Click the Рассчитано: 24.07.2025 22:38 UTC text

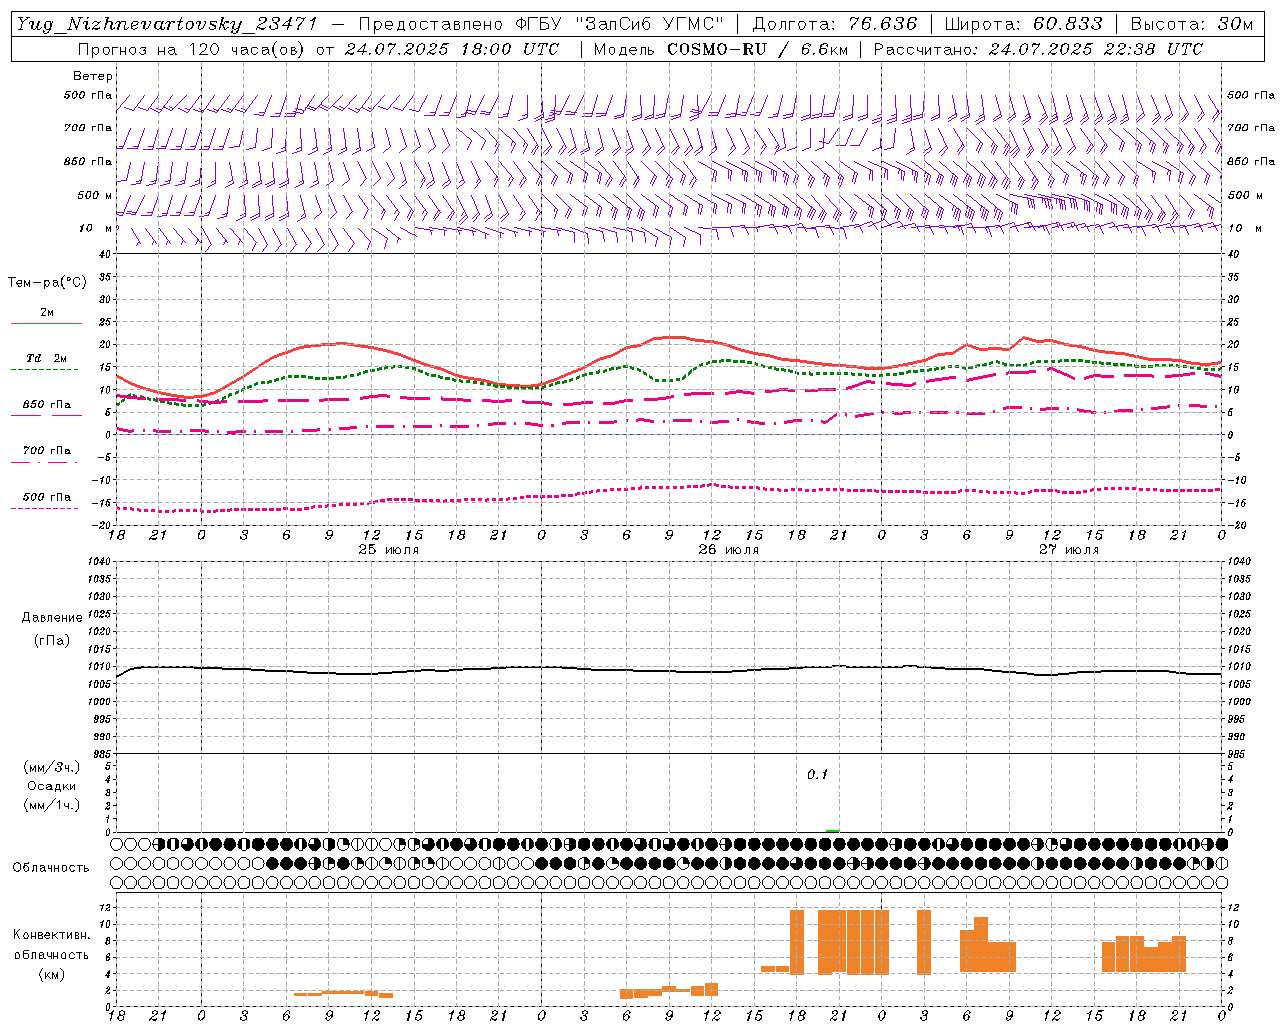tap(1038, 49)
